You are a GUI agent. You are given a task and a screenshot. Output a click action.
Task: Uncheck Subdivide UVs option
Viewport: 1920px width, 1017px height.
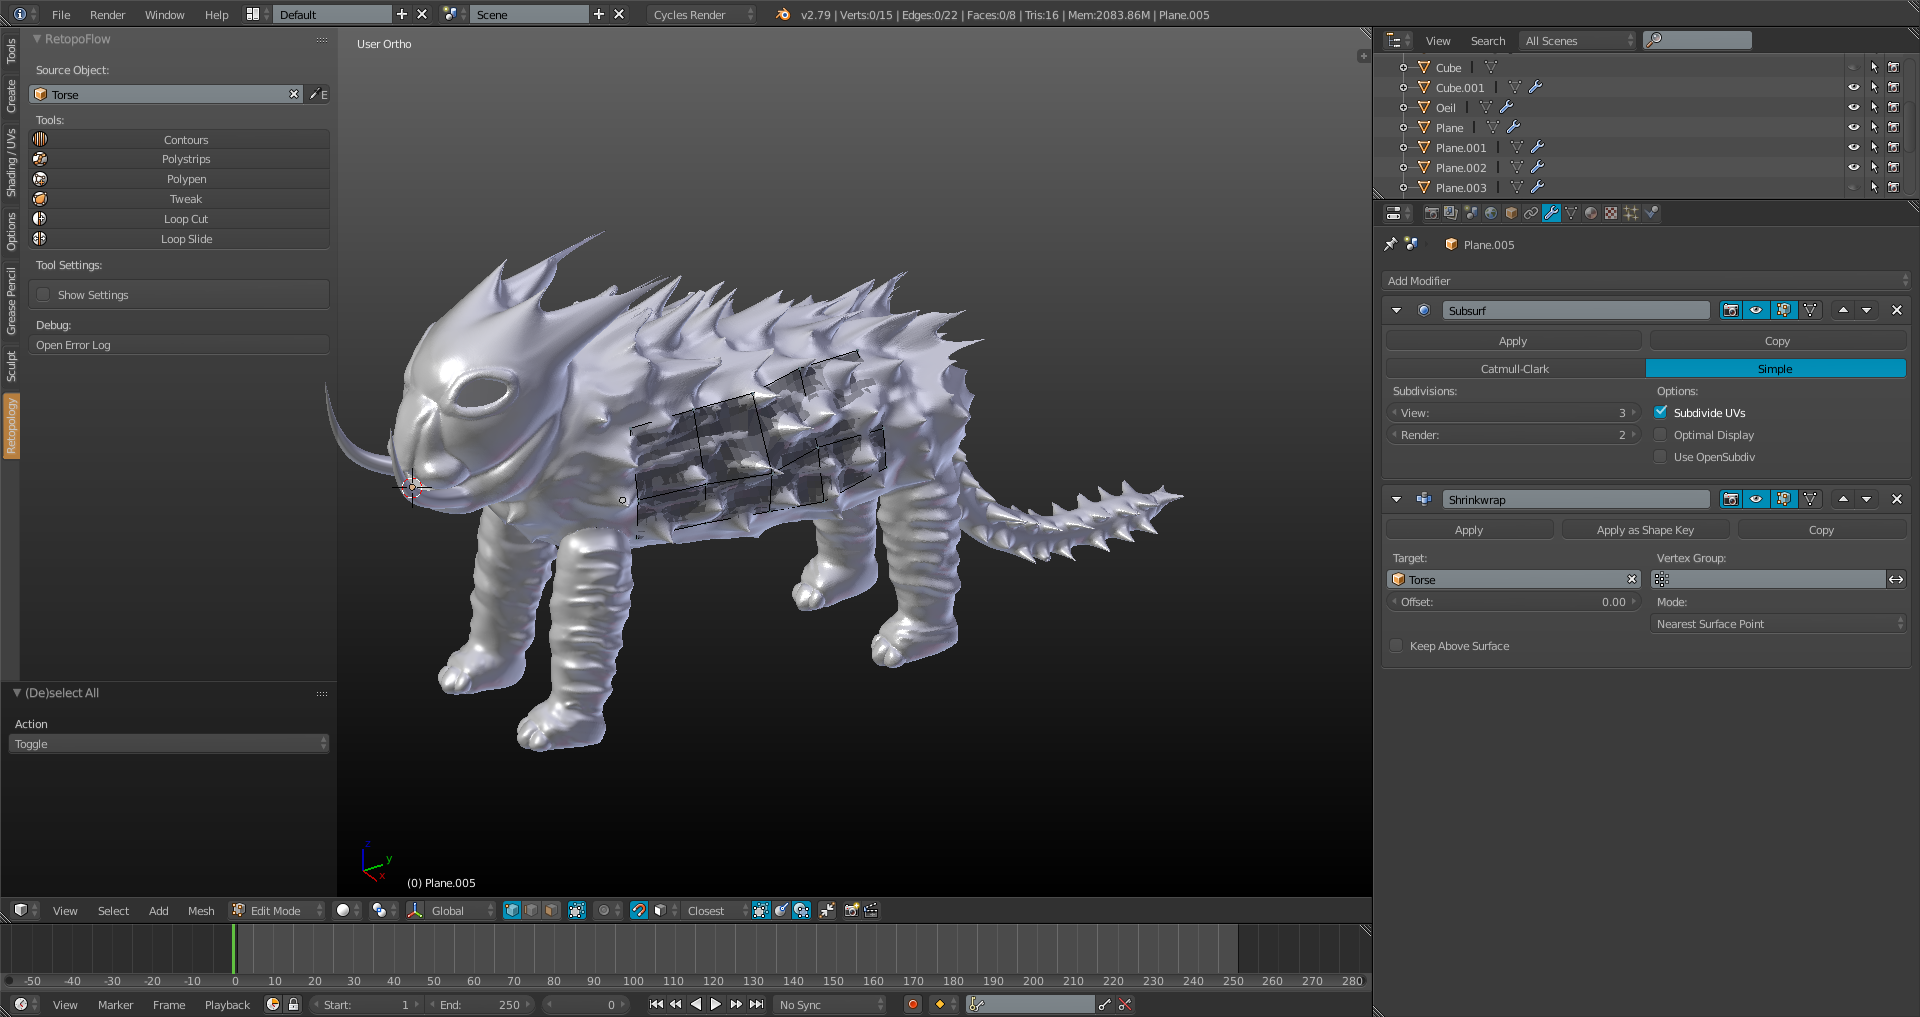click(x=1661, y=412)
